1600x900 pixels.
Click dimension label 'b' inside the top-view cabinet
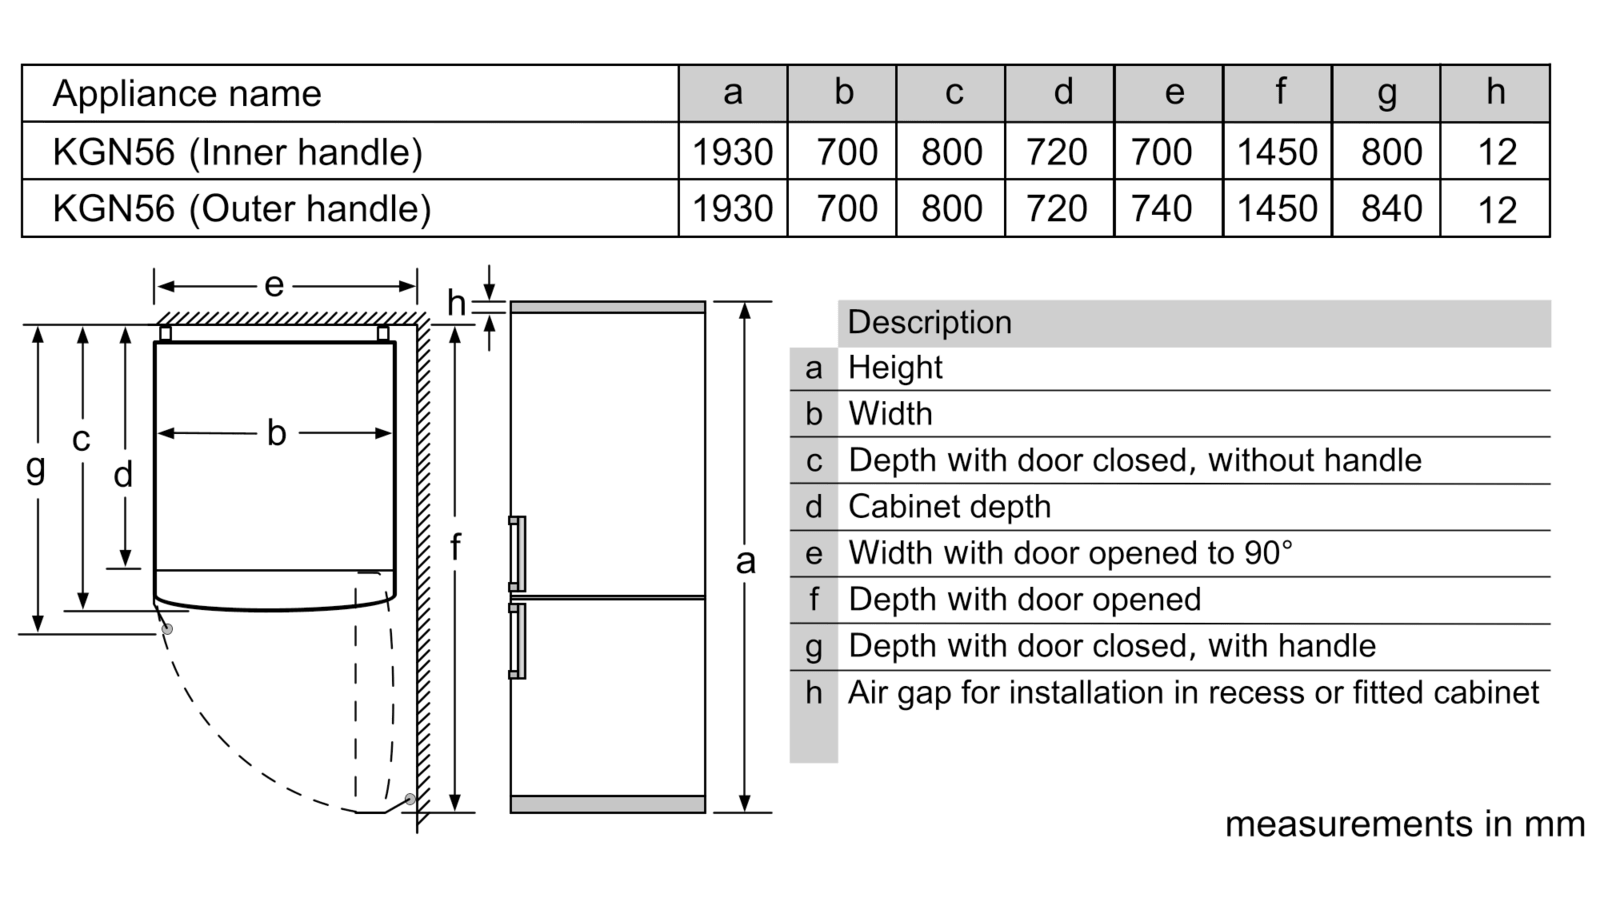pos(276,433)
